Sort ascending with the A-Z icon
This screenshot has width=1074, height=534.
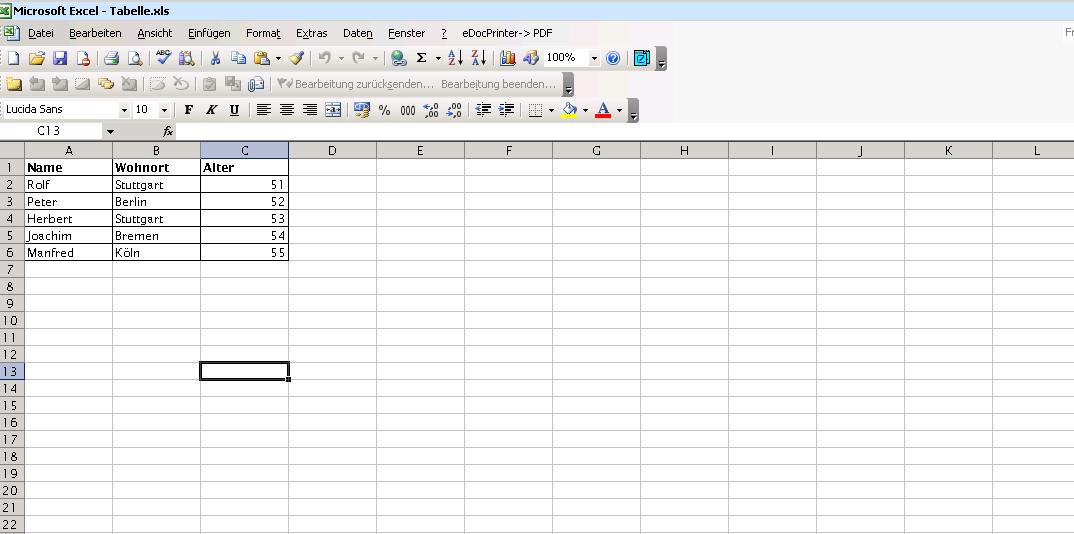455,59
